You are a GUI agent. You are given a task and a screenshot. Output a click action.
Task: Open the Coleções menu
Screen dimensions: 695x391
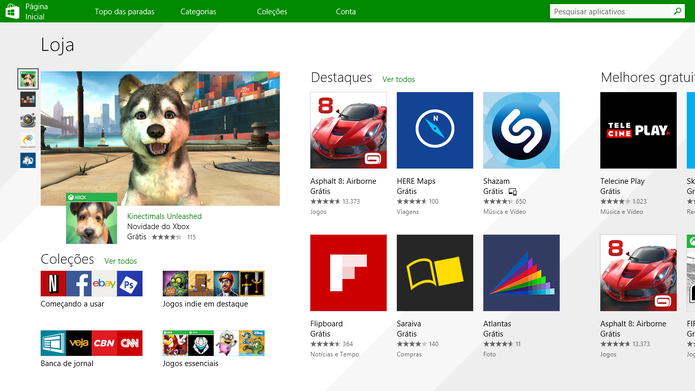click(272, 12)
